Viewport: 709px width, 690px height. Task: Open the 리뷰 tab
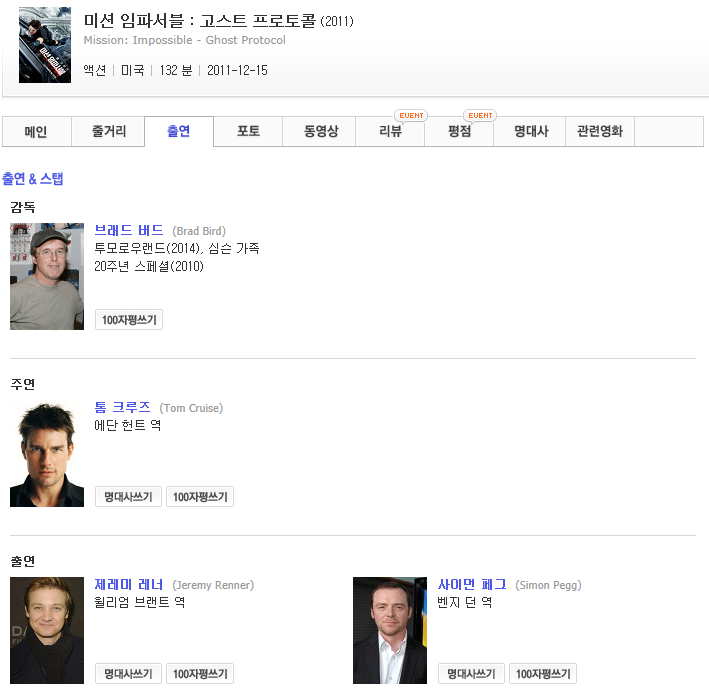(x=390, y=132)
